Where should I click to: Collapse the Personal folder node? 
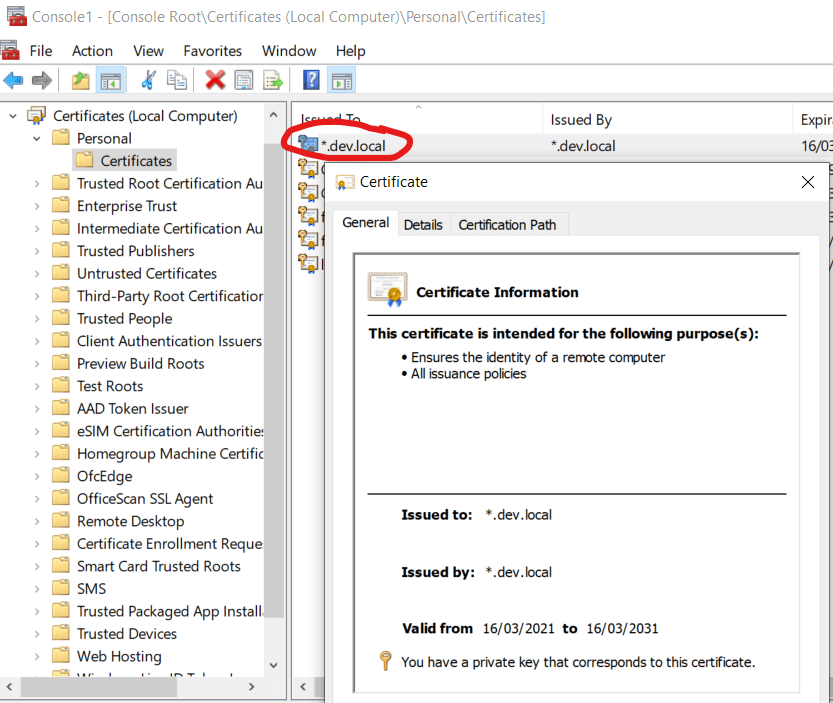pos(37,139)
